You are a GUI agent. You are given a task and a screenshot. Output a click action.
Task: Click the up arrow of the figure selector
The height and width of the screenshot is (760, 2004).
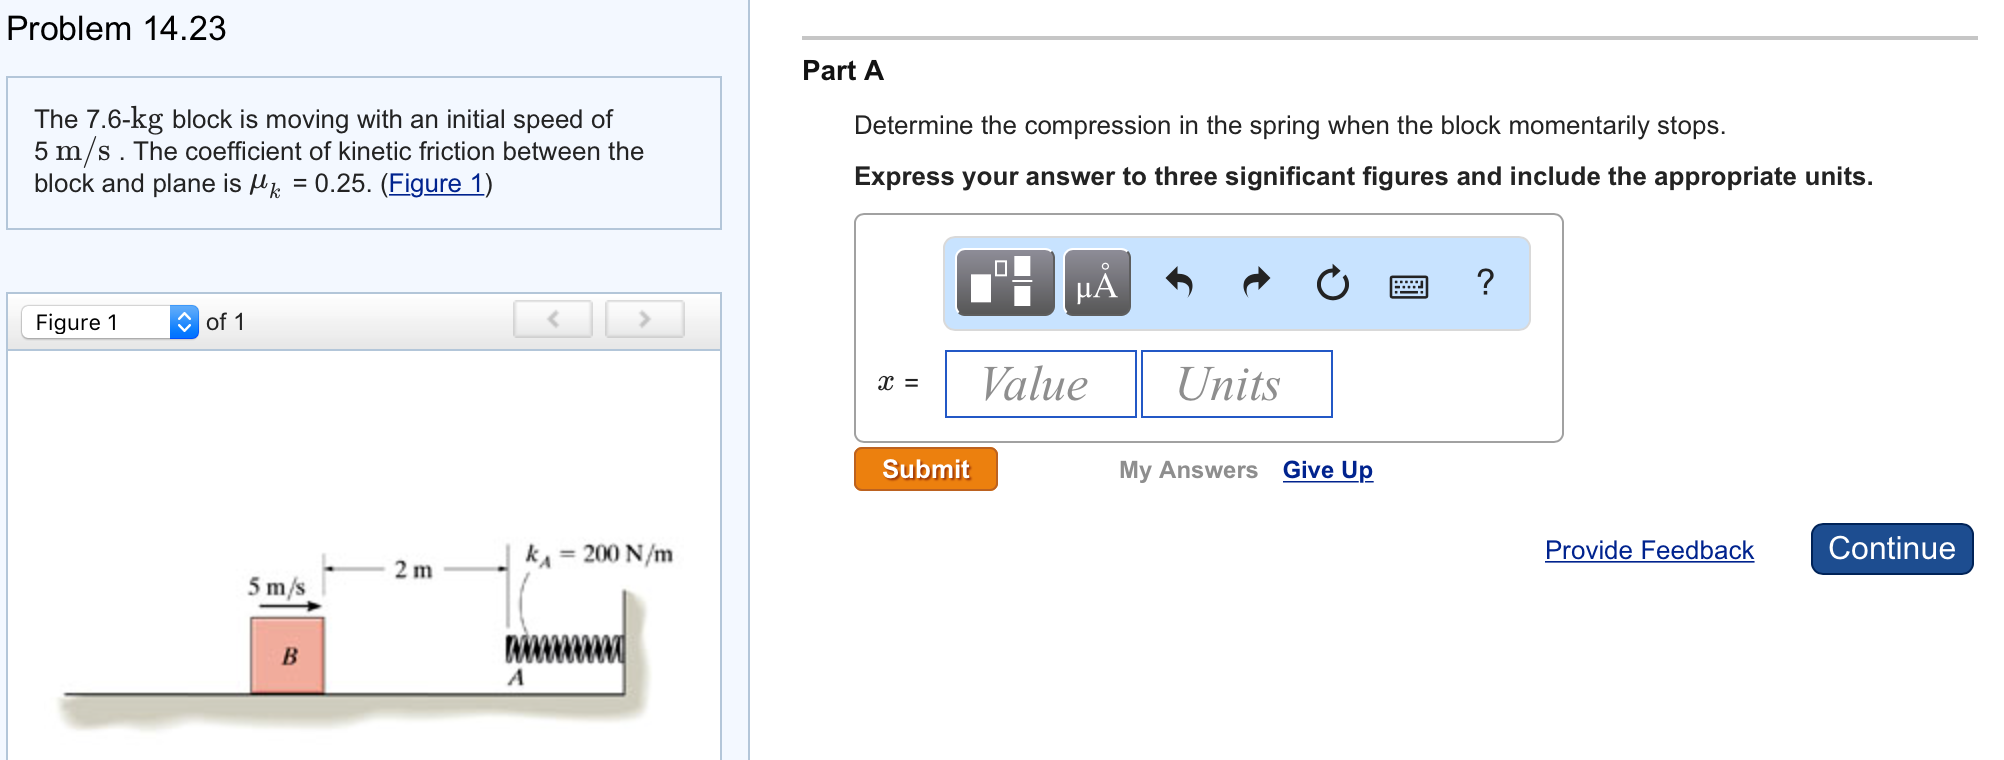[x=185, y=316]
